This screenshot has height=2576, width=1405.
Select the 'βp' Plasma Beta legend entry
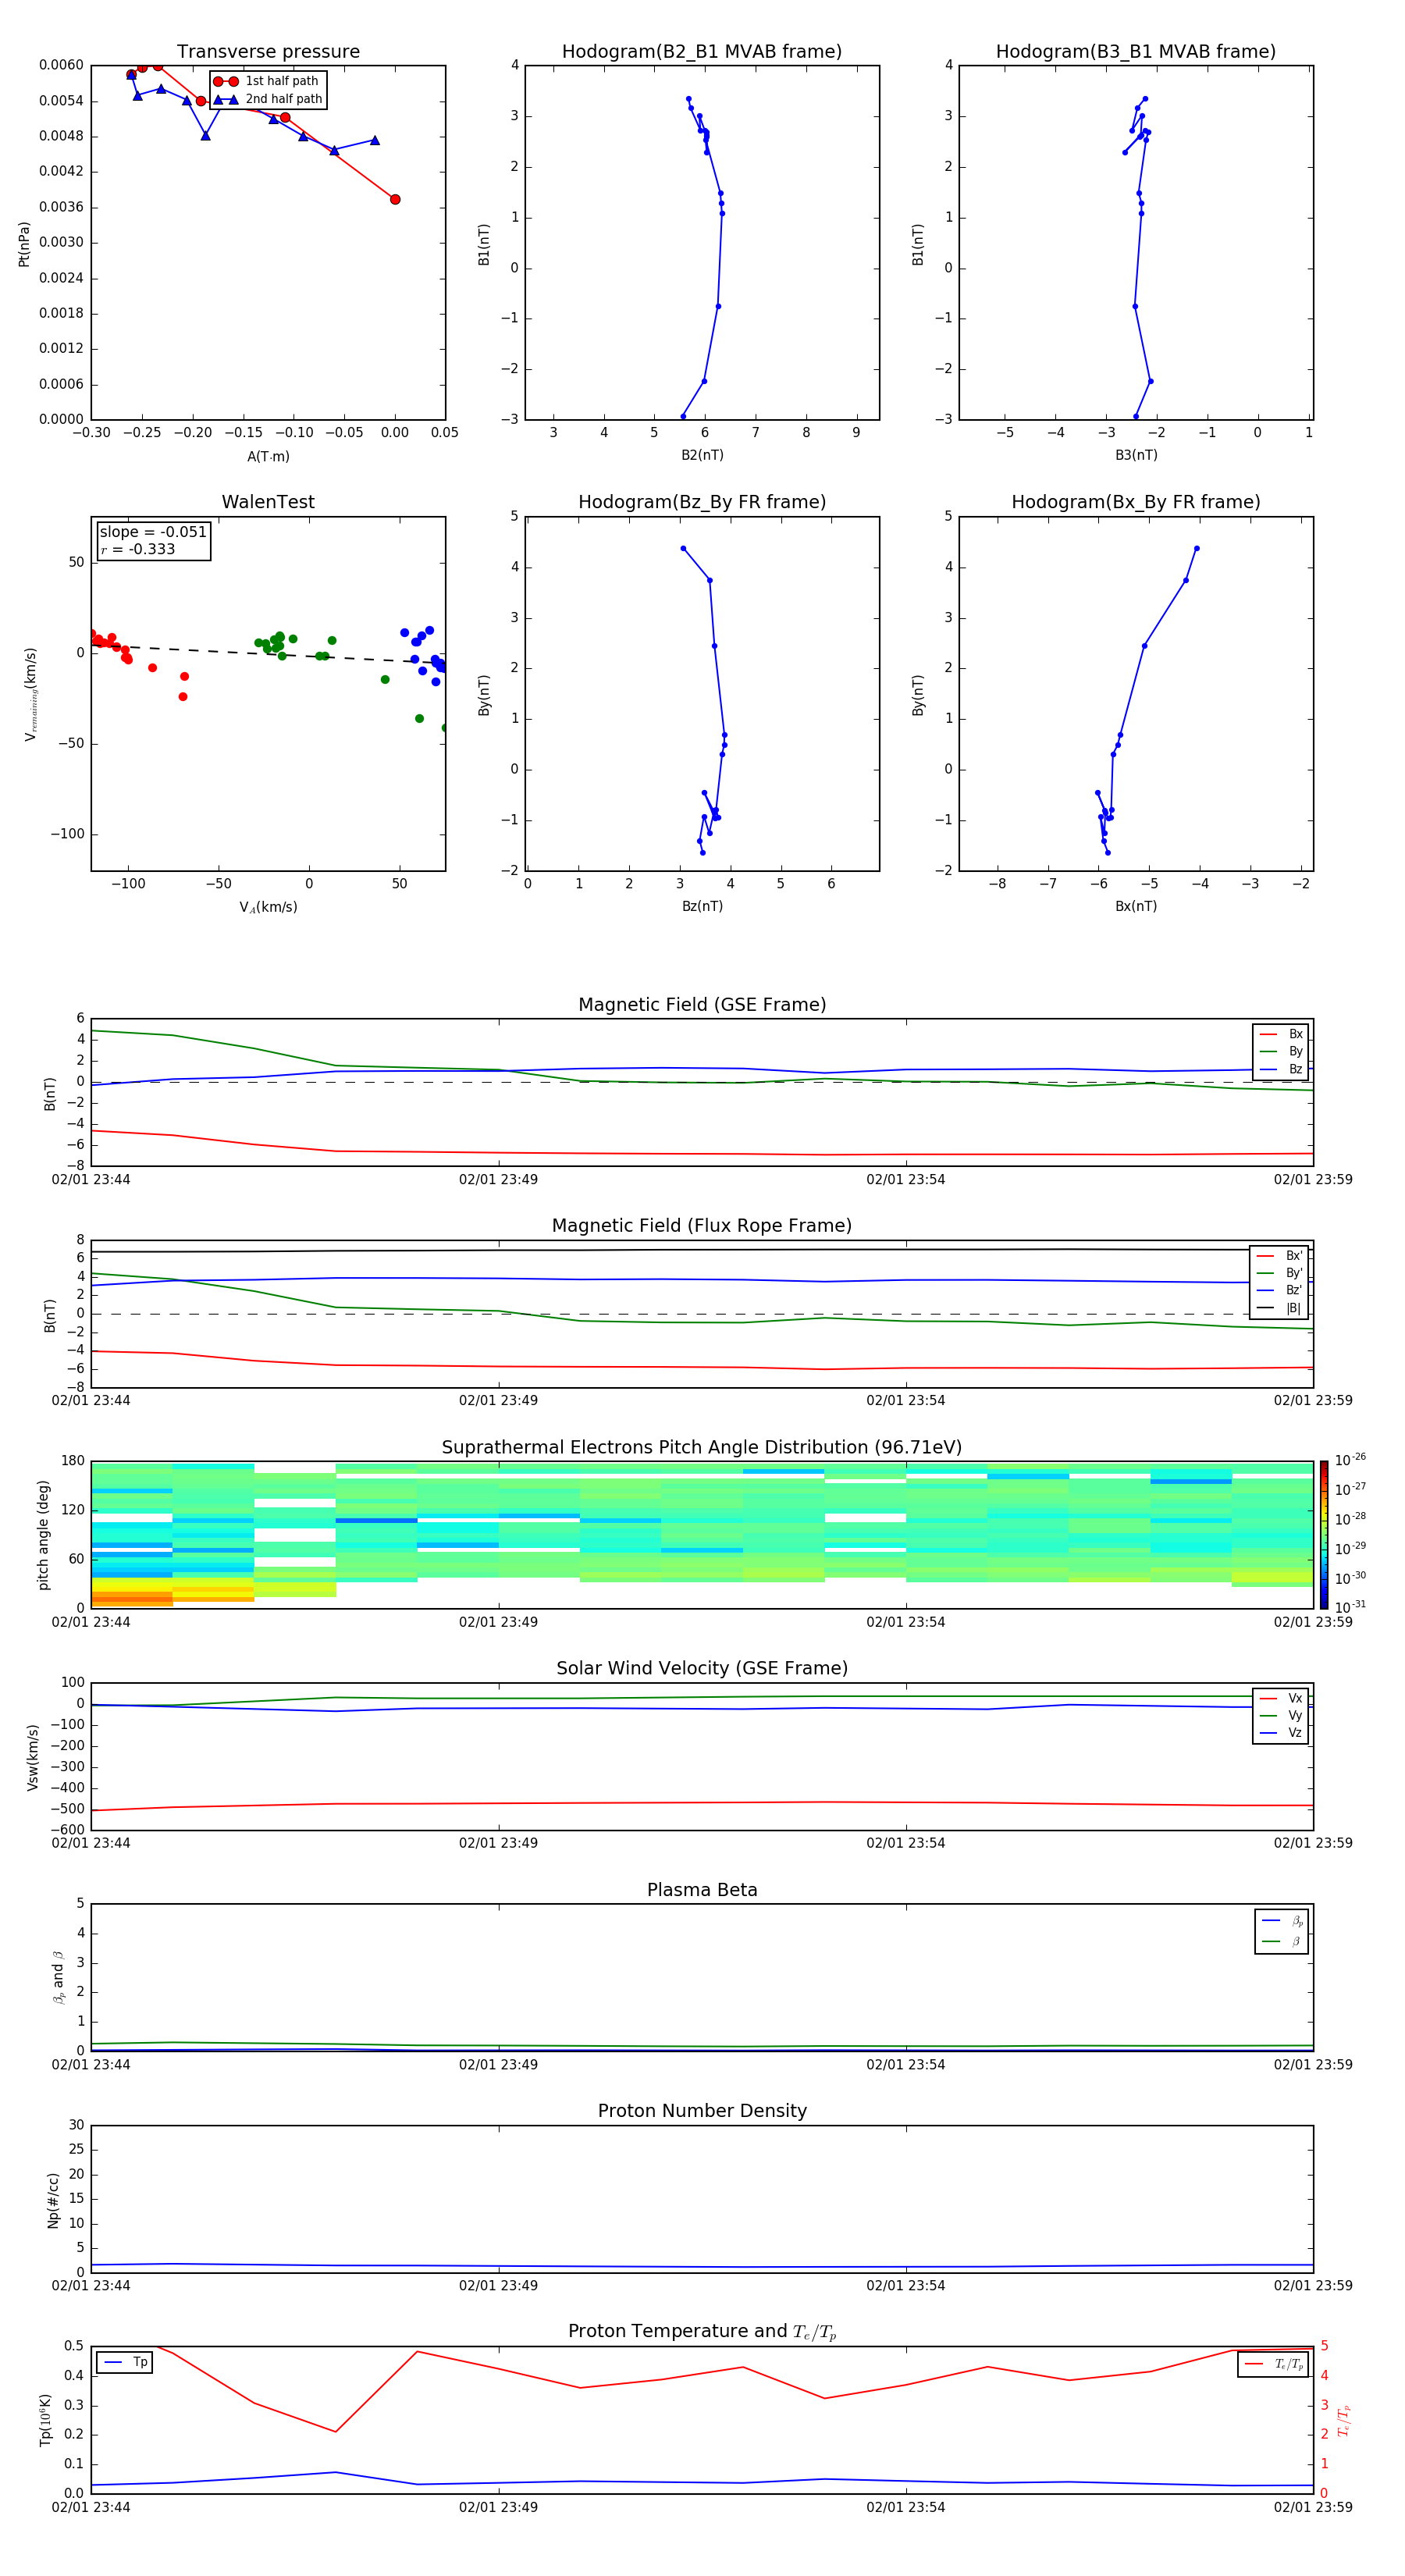click(1282, 1920)
